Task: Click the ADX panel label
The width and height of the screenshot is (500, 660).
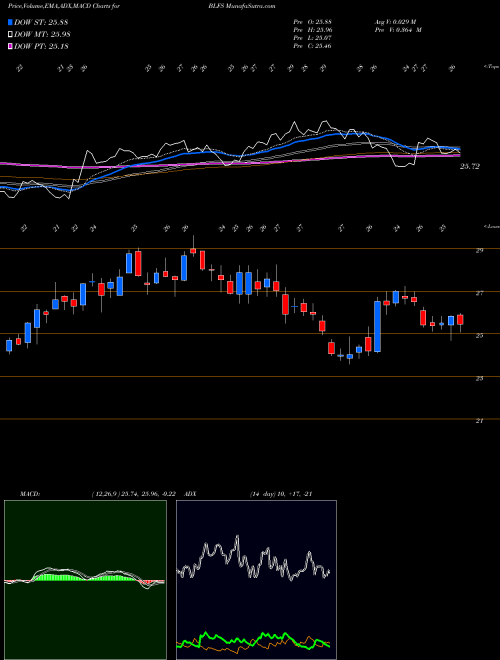Action: click(x=191, y=494)
